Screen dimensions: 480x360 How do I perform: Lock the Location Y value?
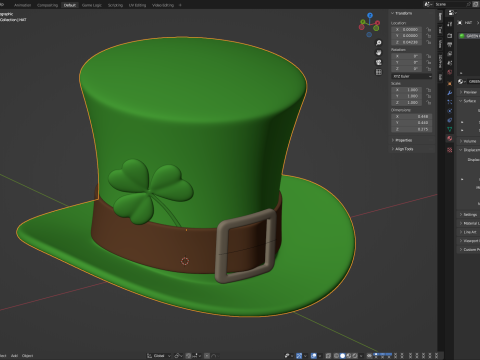pyautogui.click(x=429, y=35)
